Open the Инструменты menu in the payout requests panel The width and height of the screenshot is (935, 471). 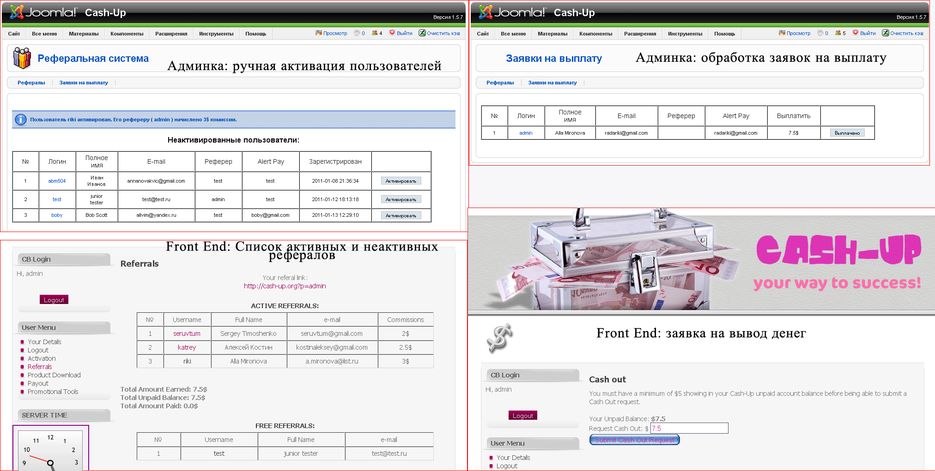coord(685,34)
